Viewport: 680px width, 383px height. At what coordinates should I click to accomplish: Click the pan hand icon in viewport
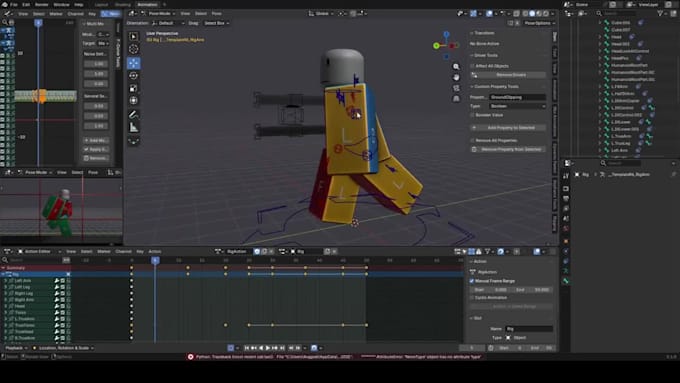tap(456, 77)
